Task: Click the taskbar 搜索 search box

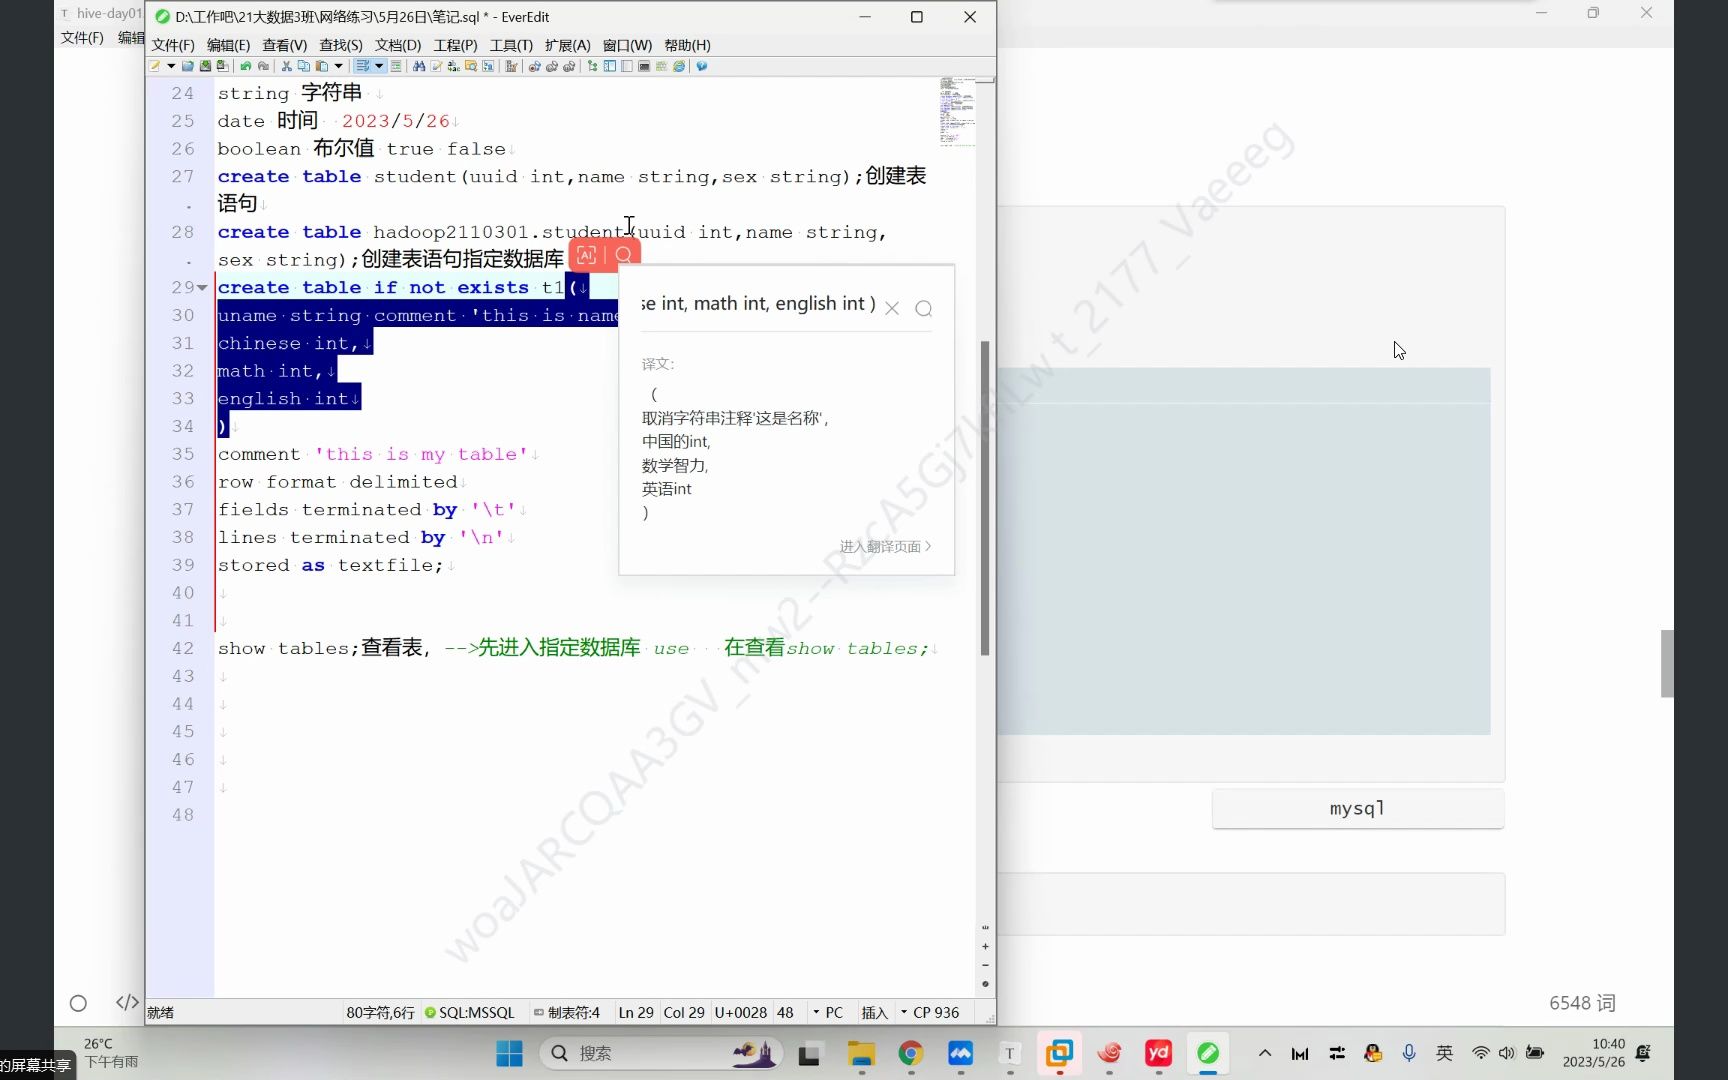Action: (660, 1053)
